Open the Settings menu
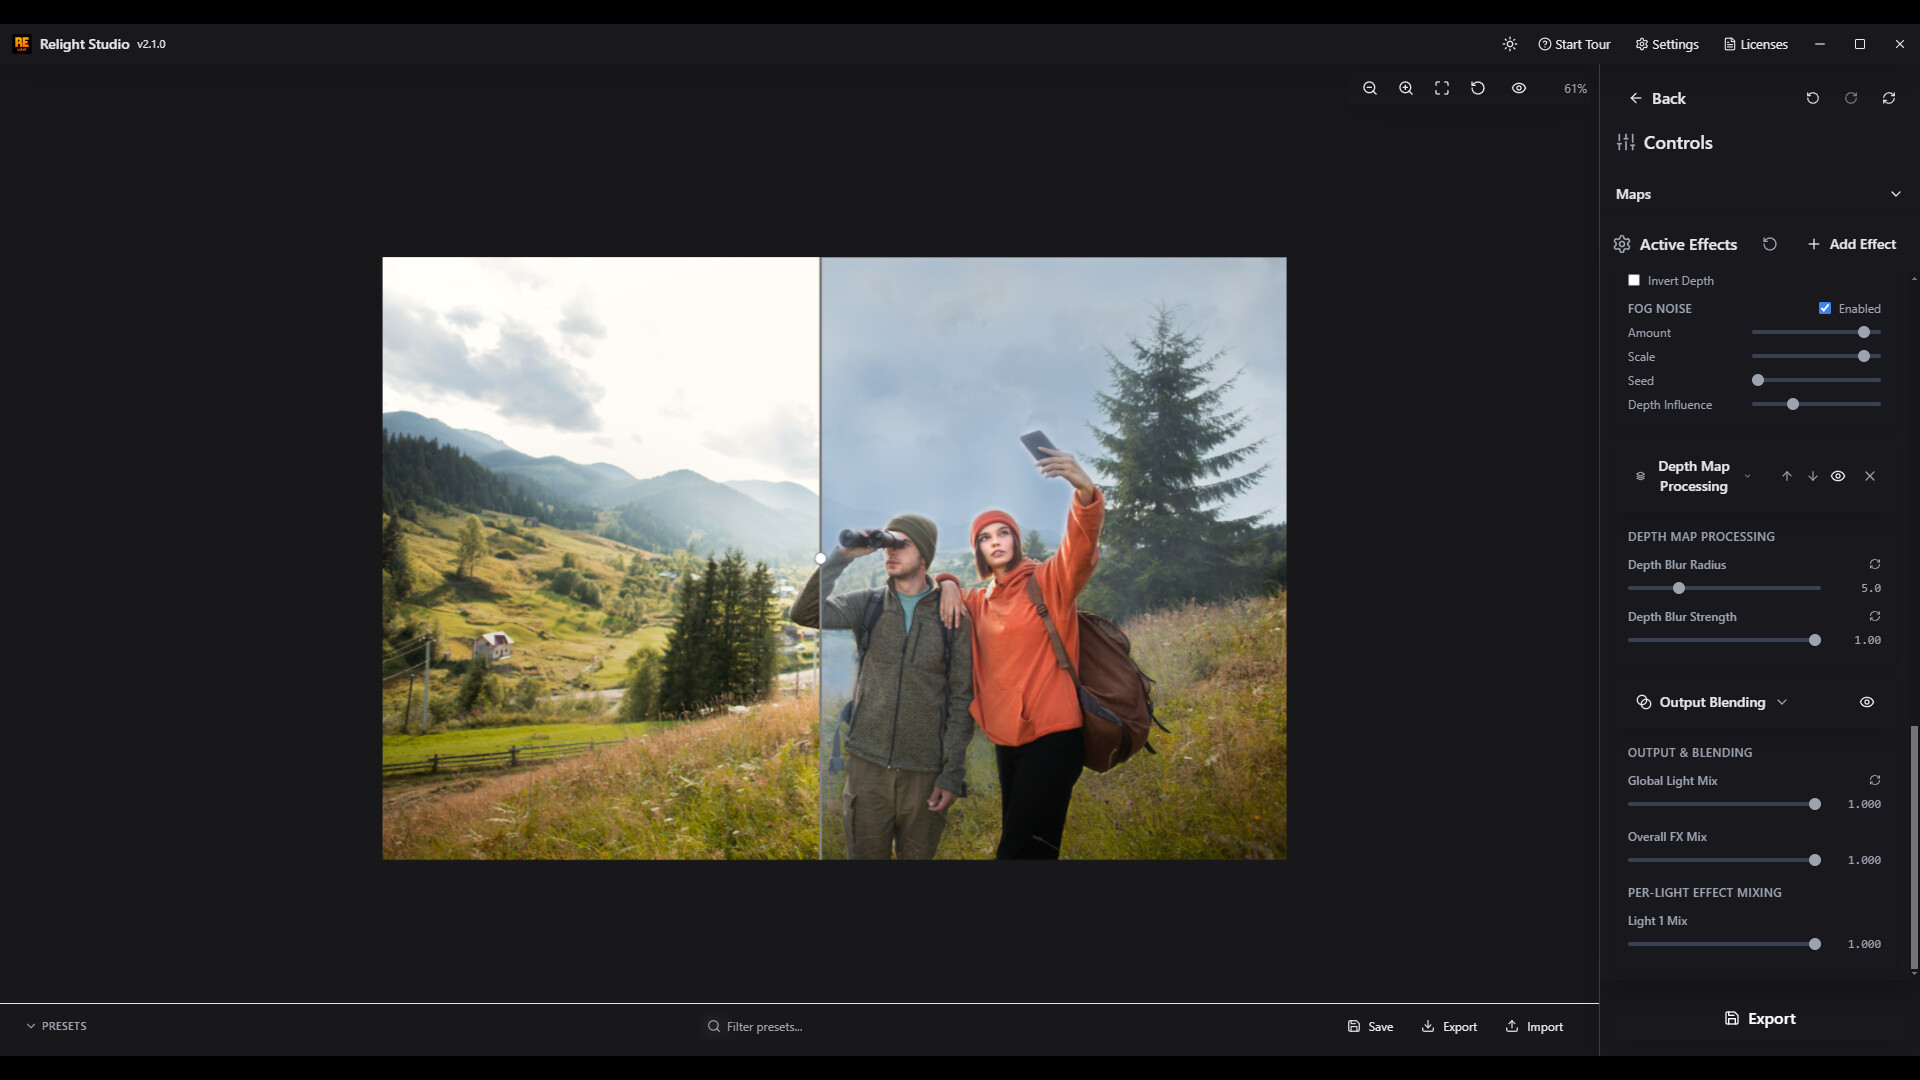1920x1080 pixels. point(1667,44)
